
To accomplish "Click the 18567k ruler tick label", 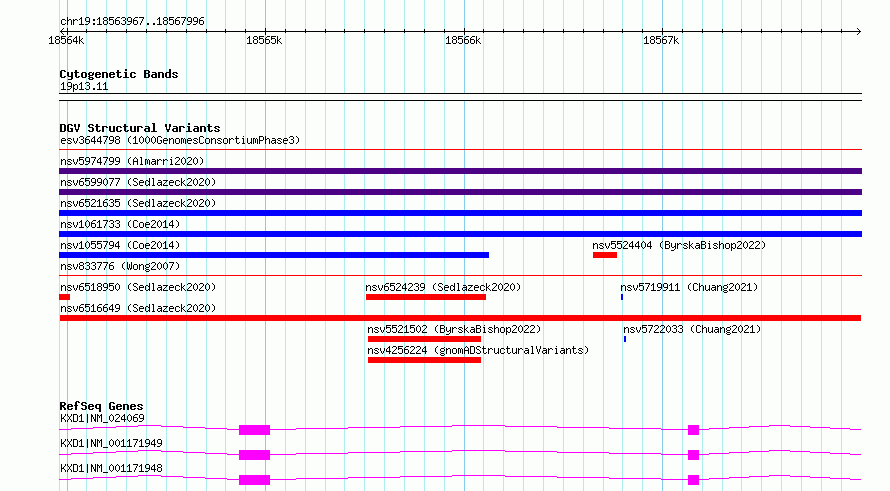I will 661,40.
